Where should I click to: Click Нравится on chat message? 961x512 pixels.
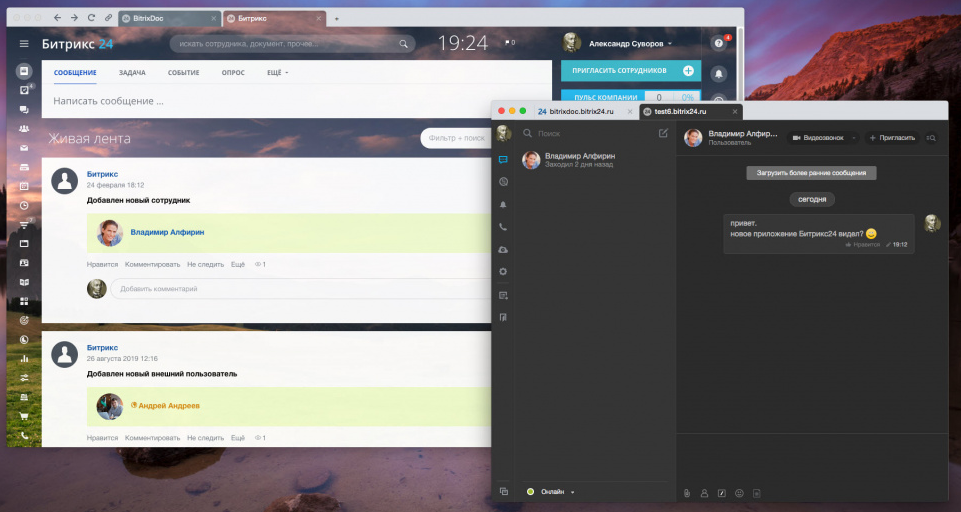point(863,245)
